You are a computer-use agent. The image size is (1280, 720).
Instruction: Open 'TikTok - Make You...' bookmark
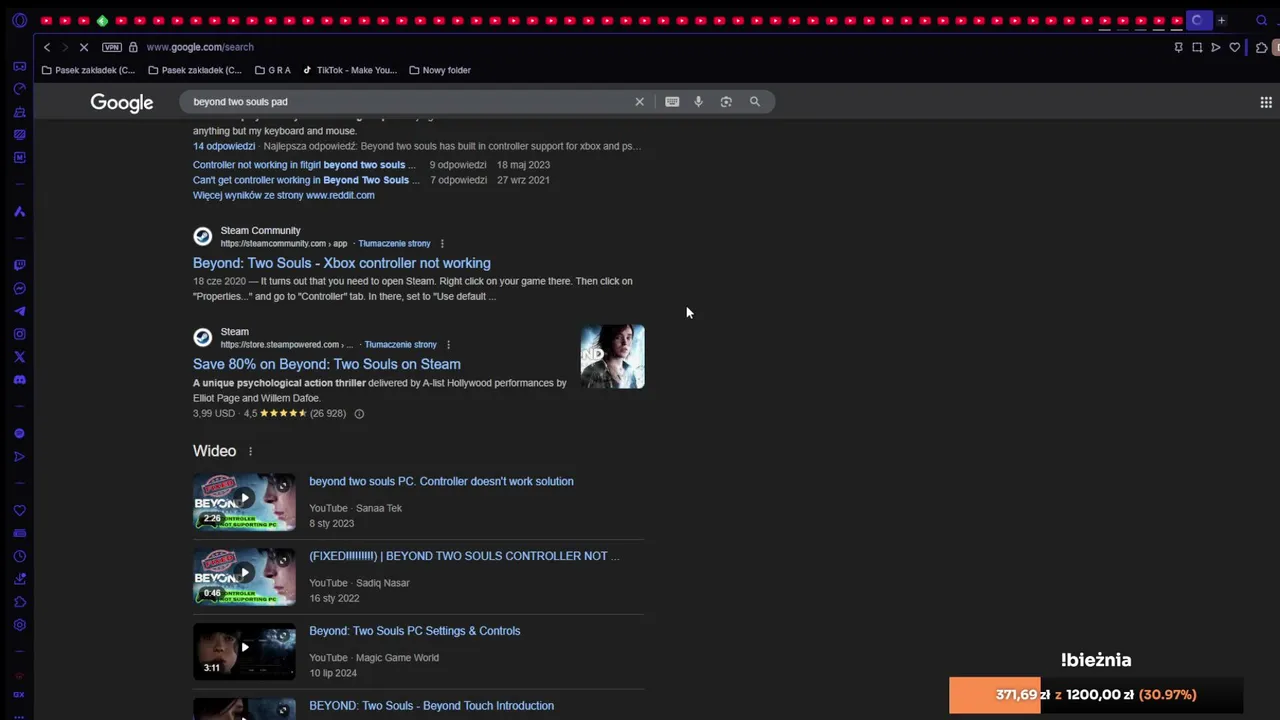coord(349,70)
